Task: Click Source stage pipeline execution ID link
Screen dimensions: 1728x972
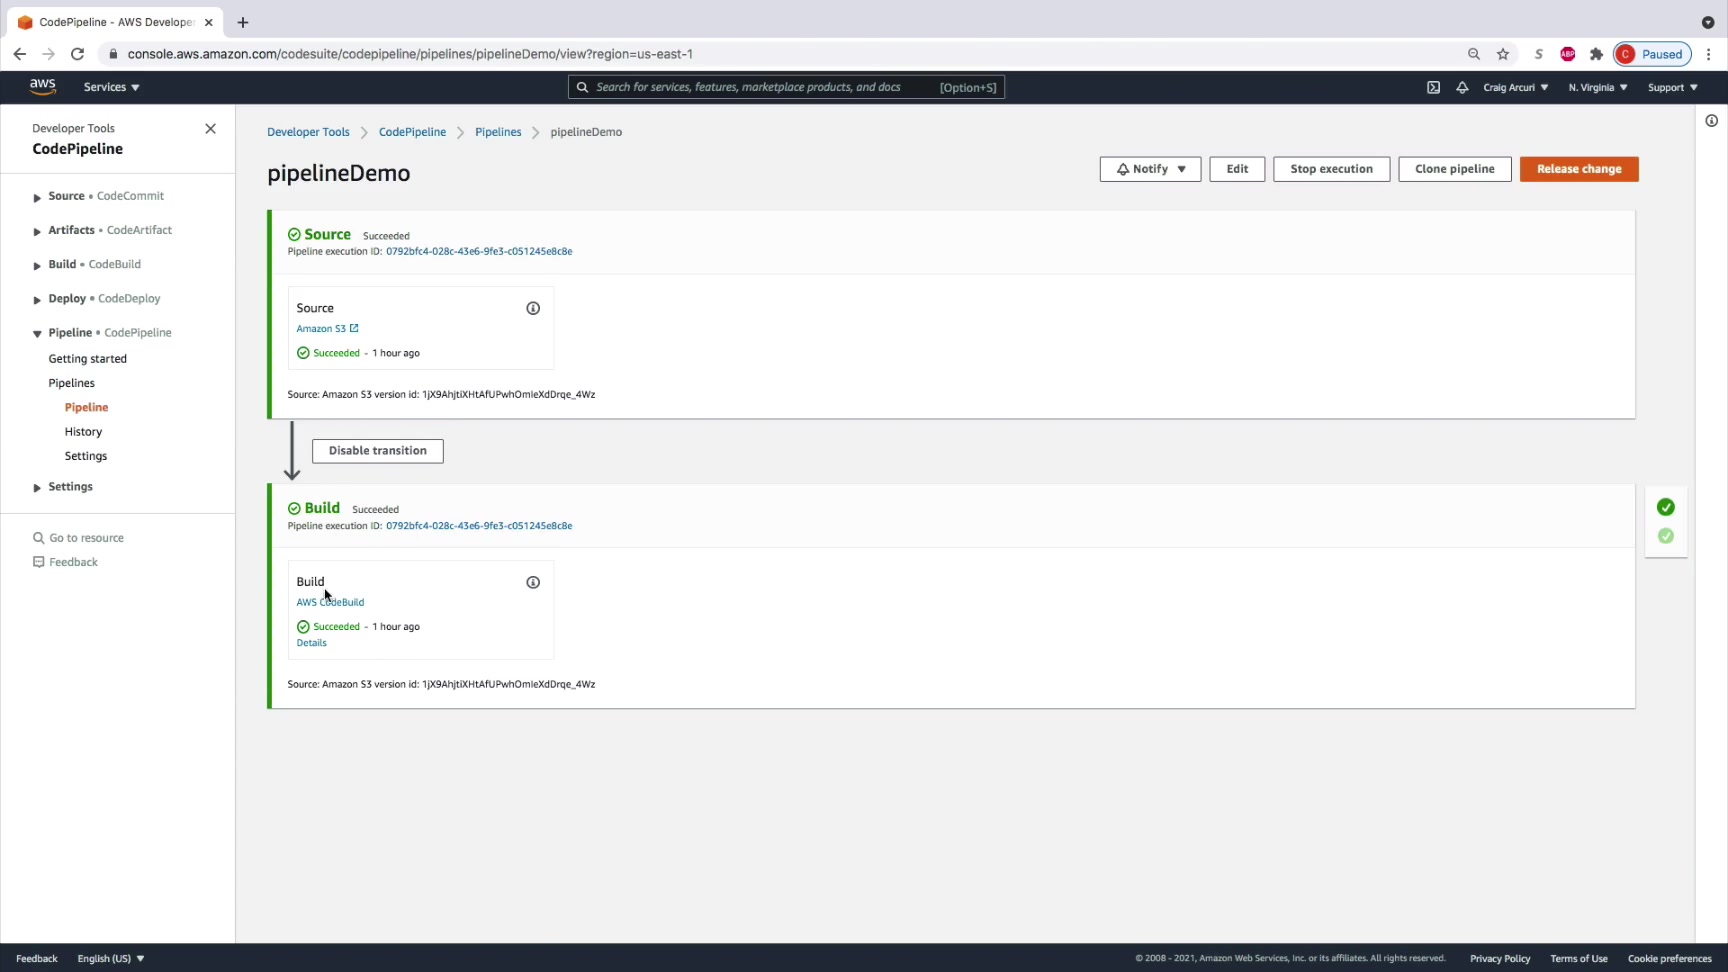Action: click(479, 252)
